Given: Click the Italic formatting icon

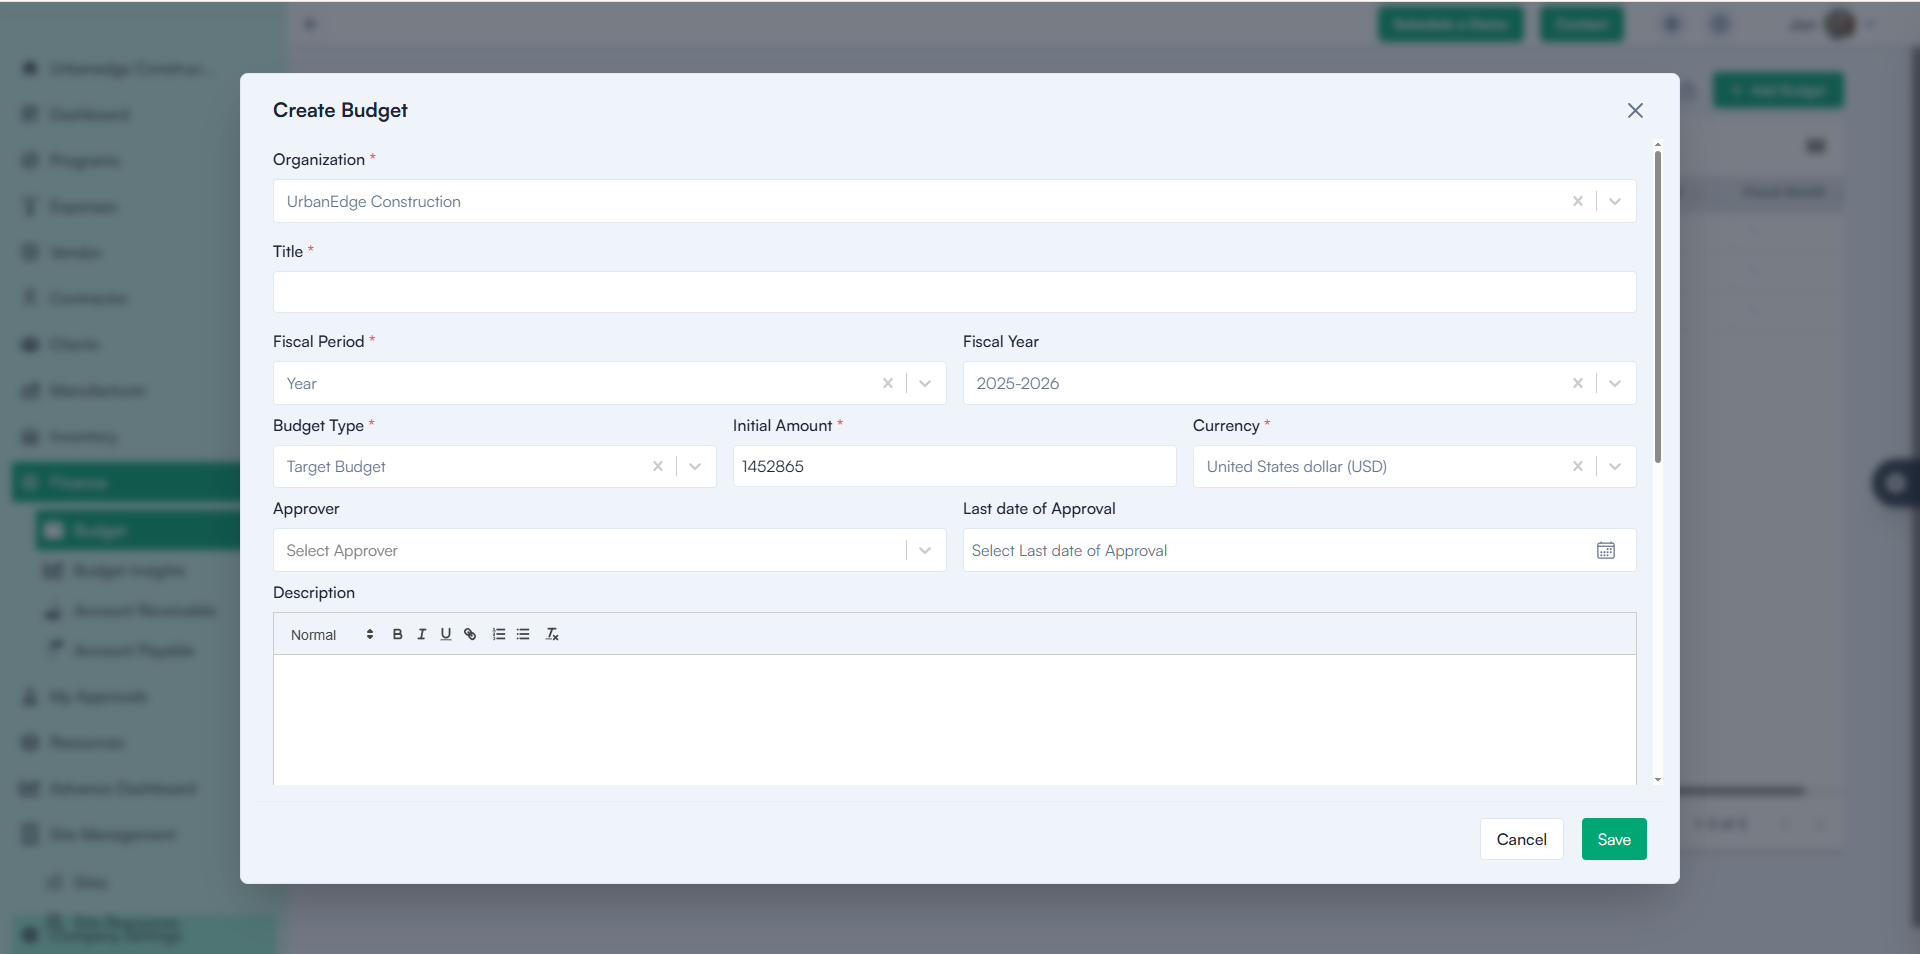Looking at the screenshot, I should tap(421, 634).
